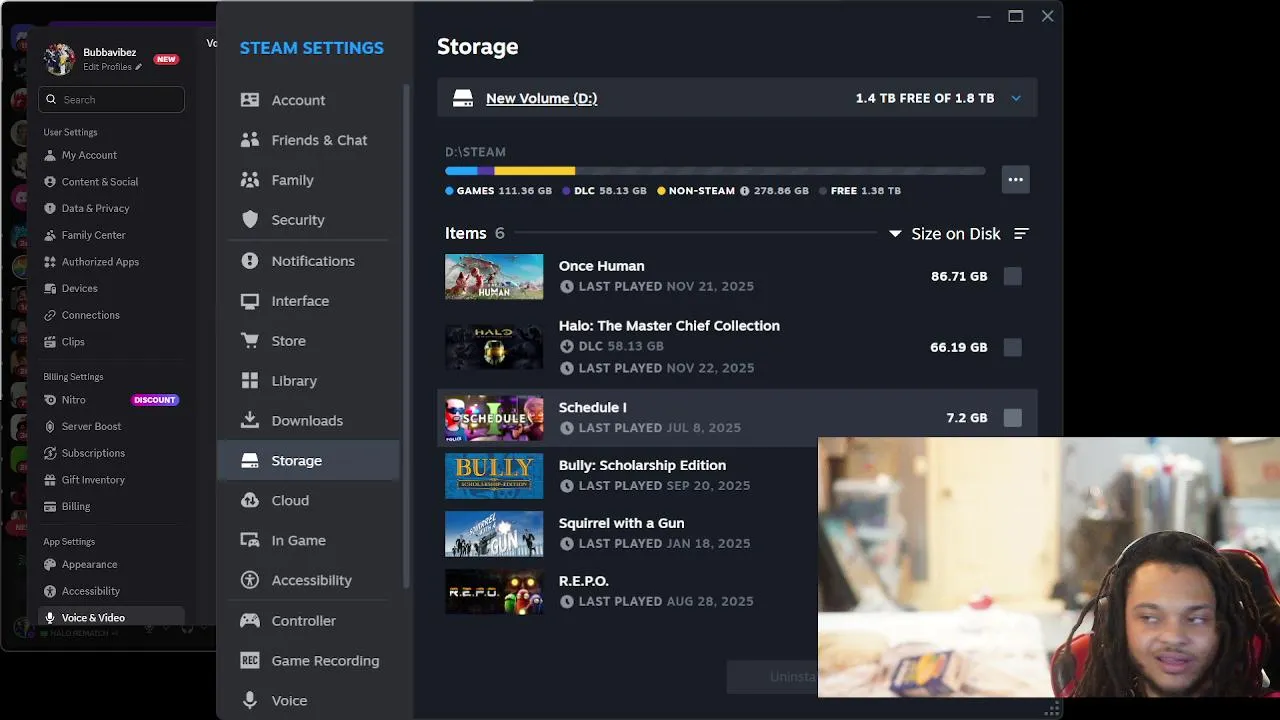The height and width of the screenshot is (720, 1280).
Task: Select the R.E.P.O. title text
Action: point(584,581)
